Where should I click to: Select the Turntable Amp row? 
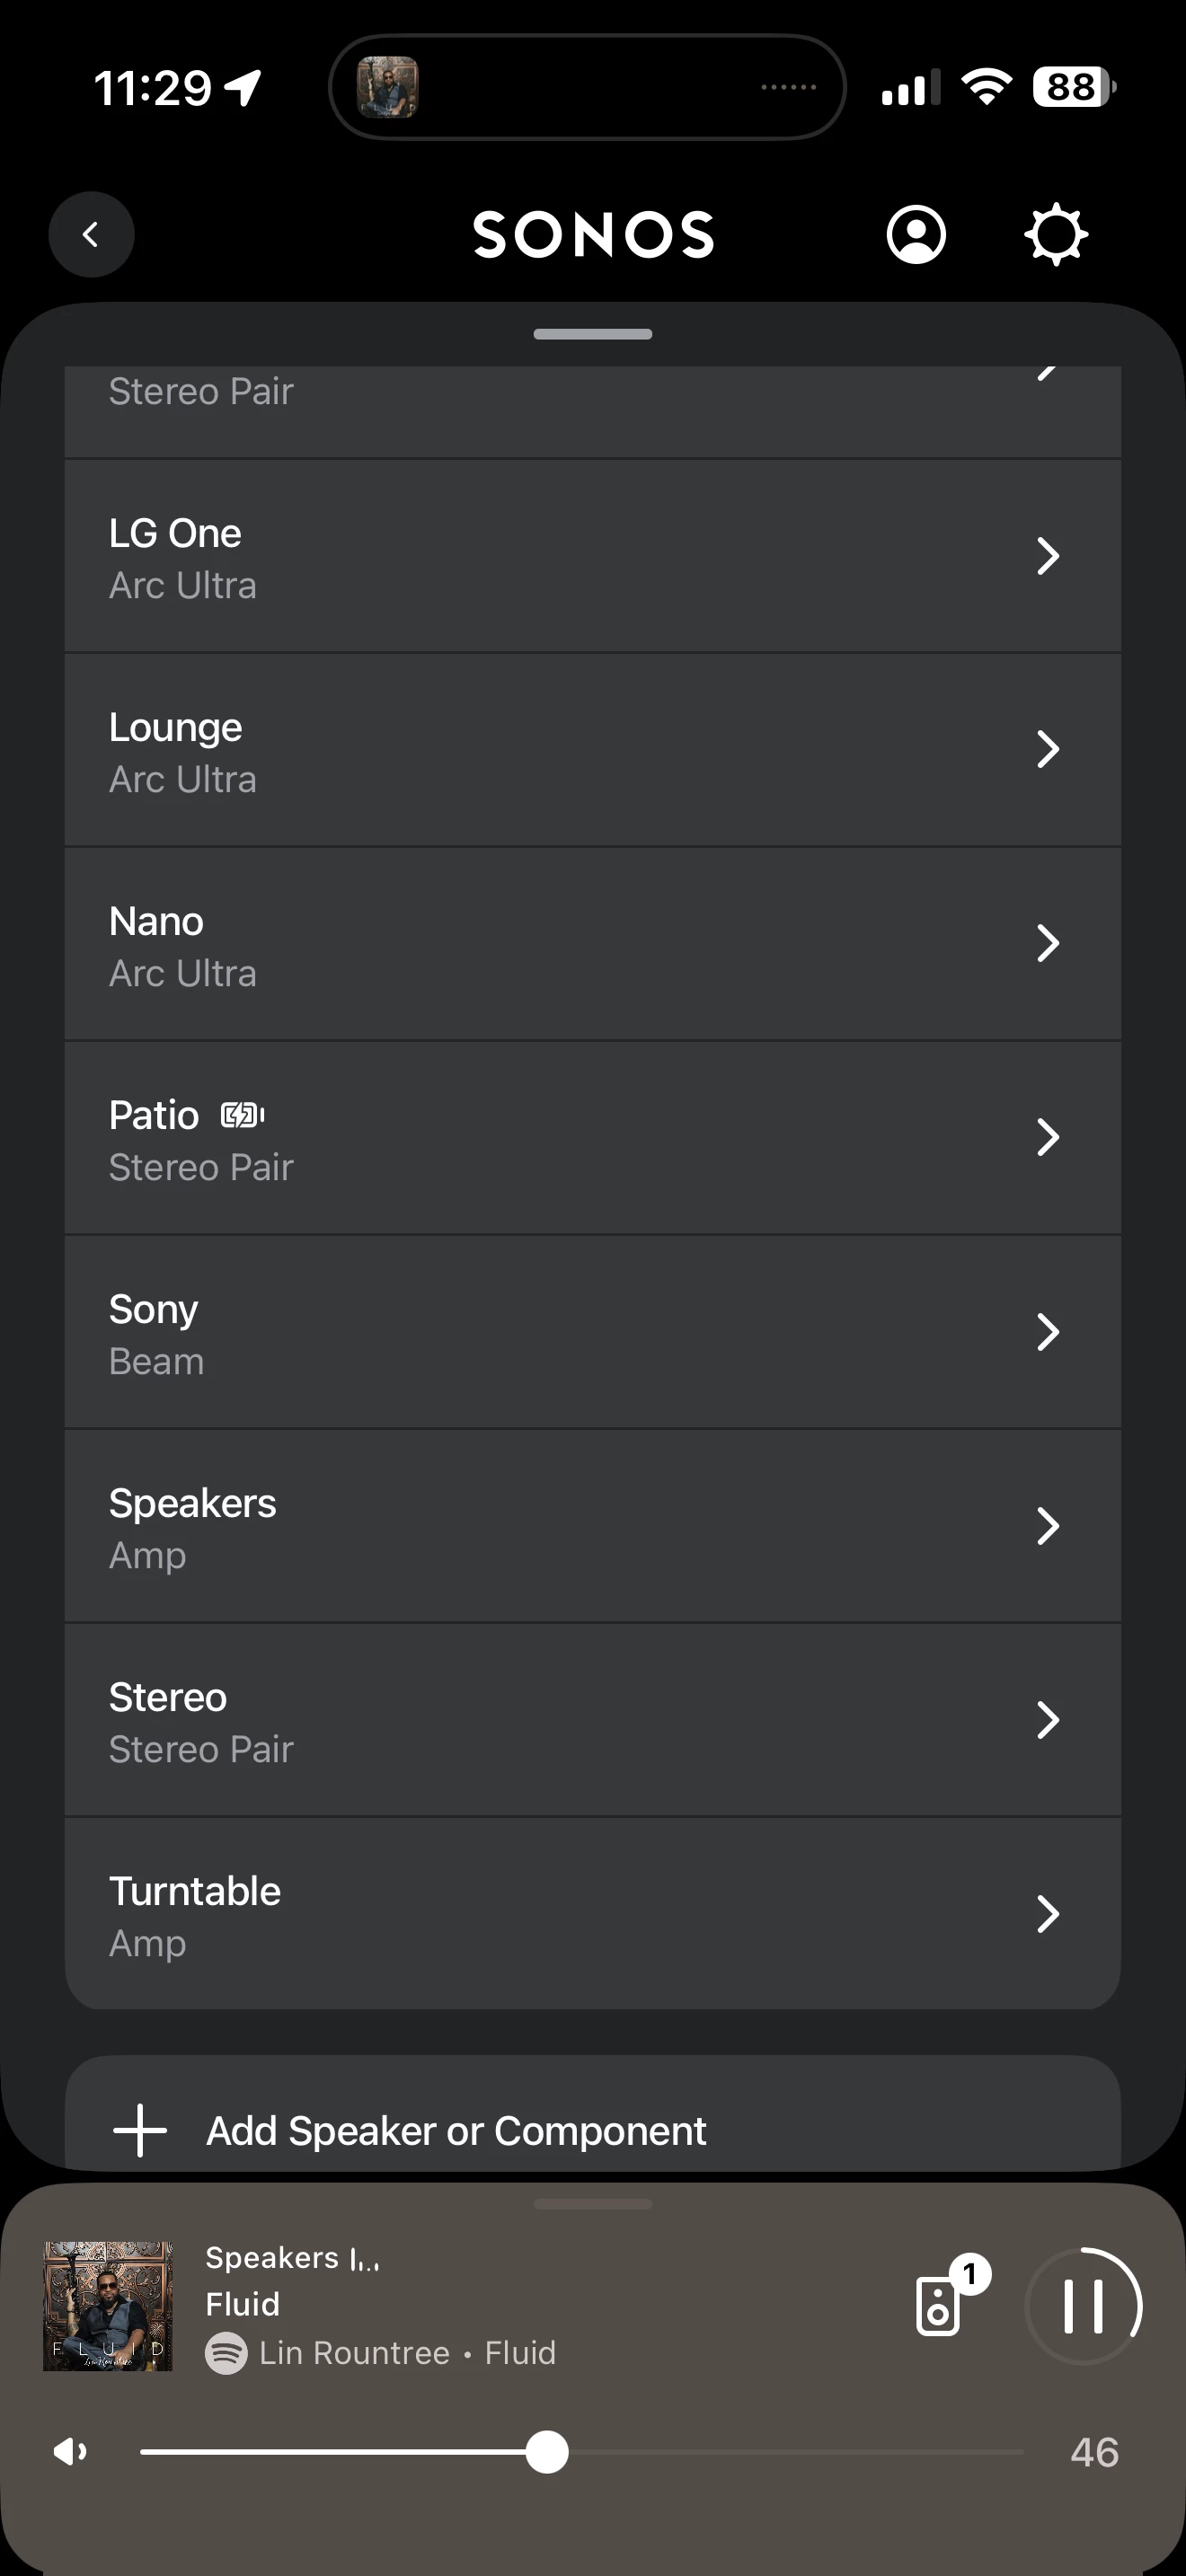[592, 1915]
